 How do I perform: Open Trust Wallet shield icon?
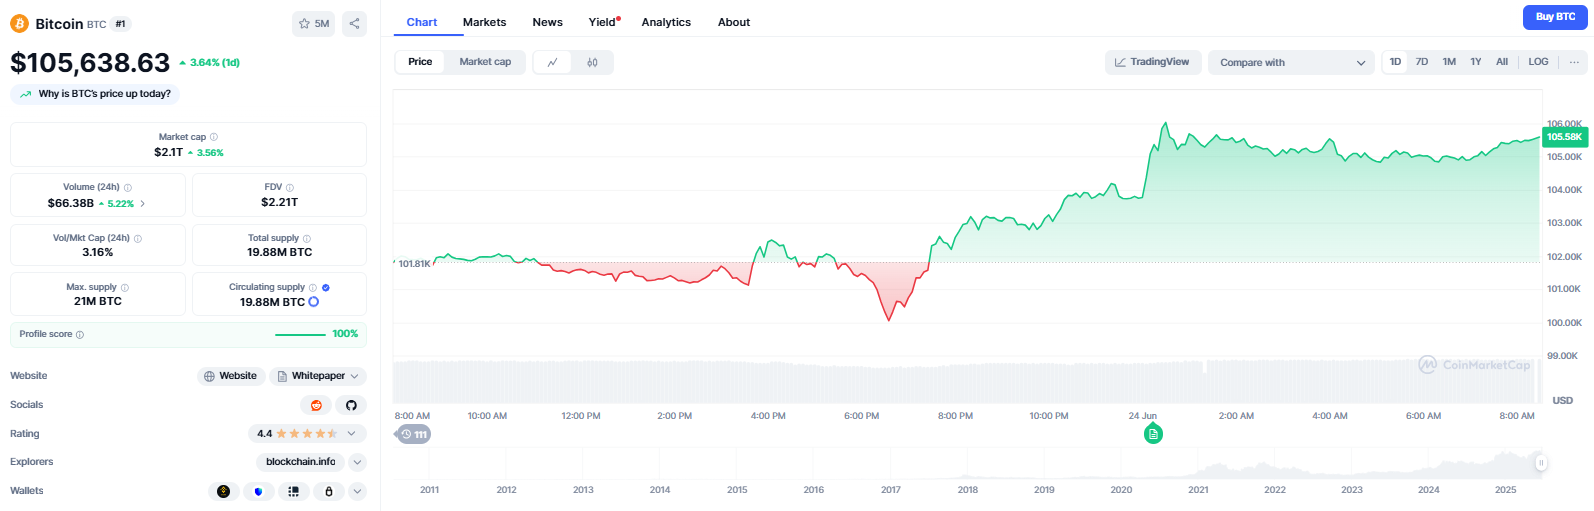pos(259,491)
